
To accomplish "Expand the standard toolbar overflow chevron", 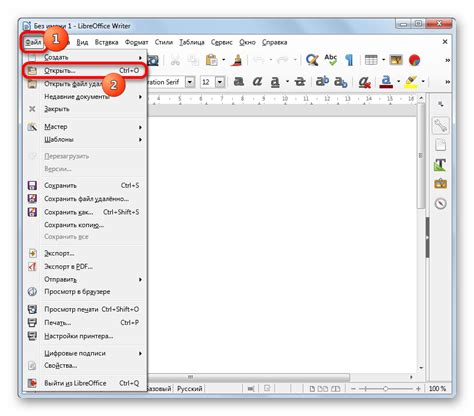I will [447, 60].
